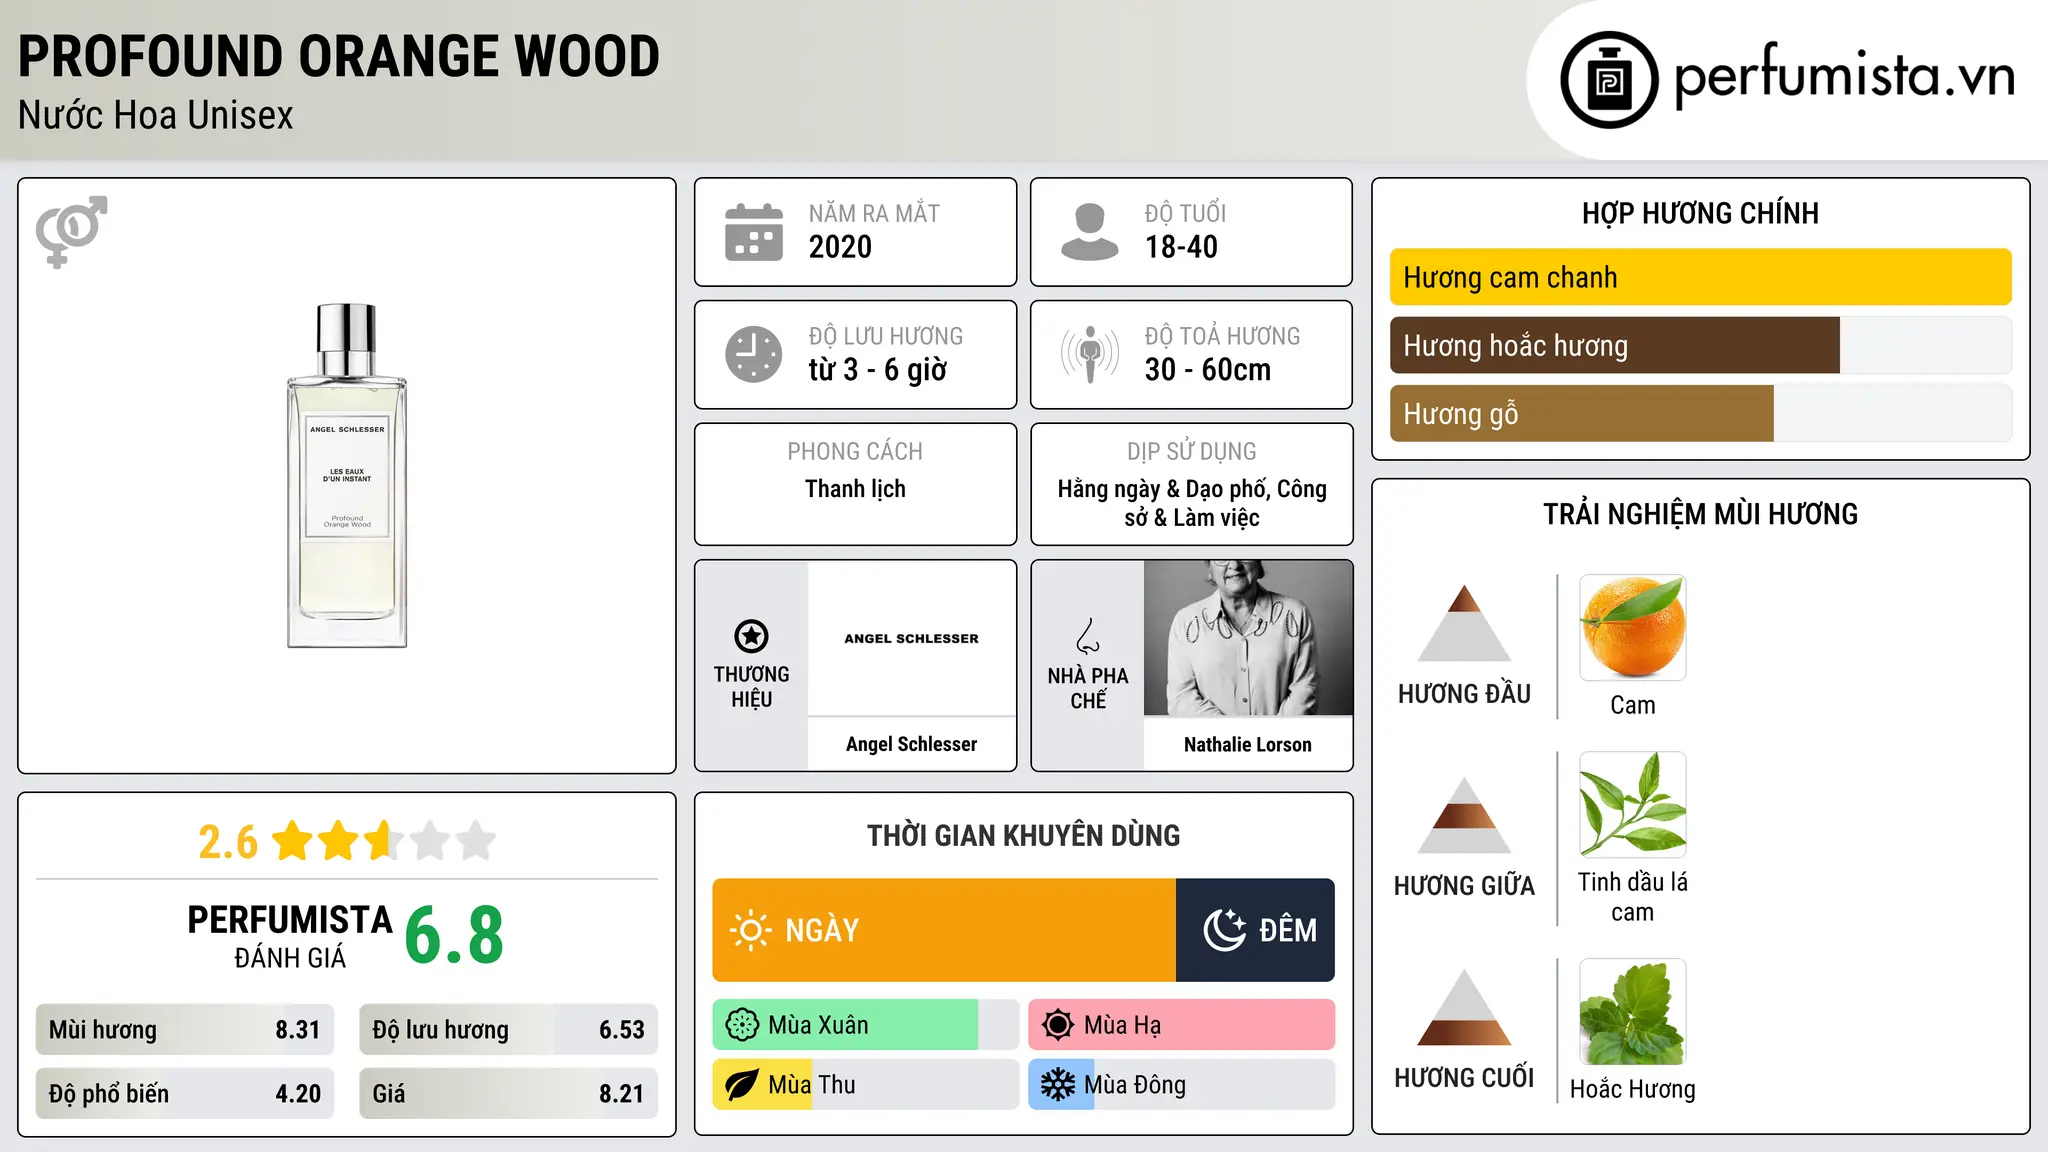Image resolution: width=2048 pixels, height=1152 pixels.
Task: Click the star badge icon above Thương hiệu
Action: pos(751,636)
